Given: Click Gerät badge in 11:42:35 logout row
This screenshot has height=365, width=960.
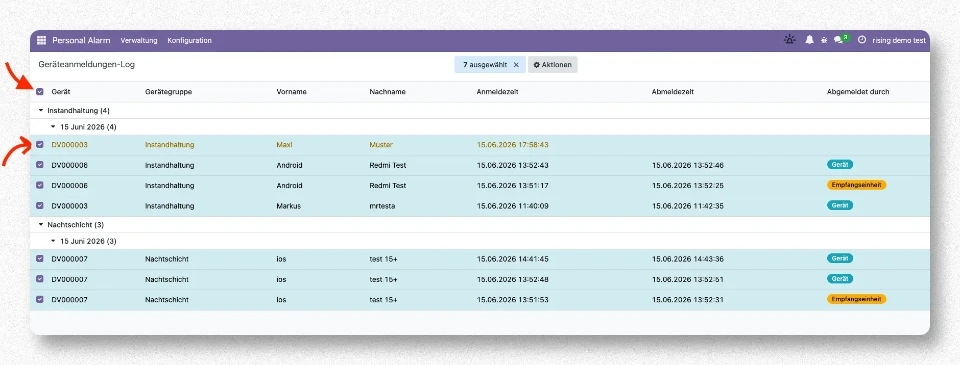Looking at the screenshot, I should point(840,205).
